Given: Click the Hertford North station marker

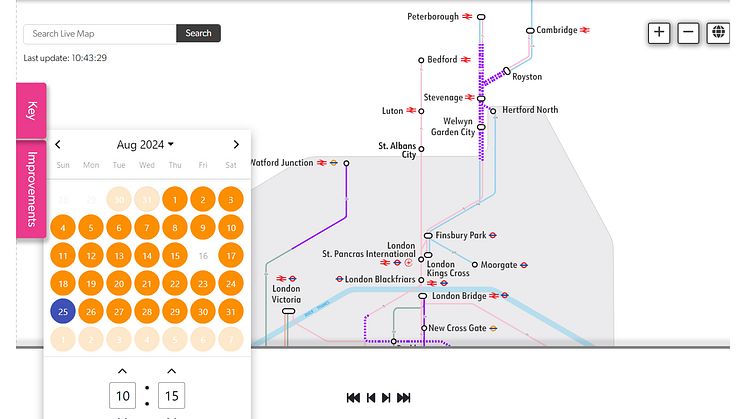Looking at the screenshot, I should coord(493,111).
